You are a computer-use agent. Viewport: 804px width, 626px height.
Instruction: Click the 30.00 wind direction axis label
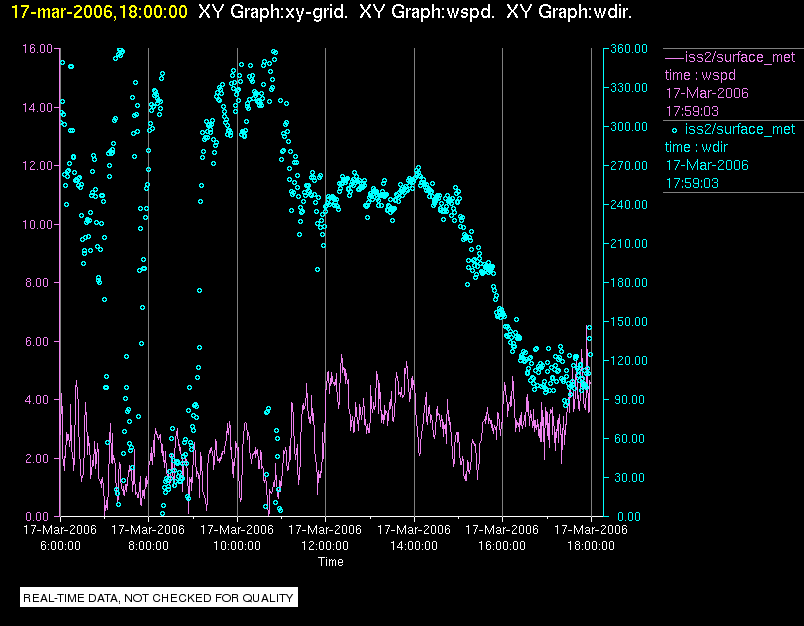pyautogui.click(x=631, y=477)
